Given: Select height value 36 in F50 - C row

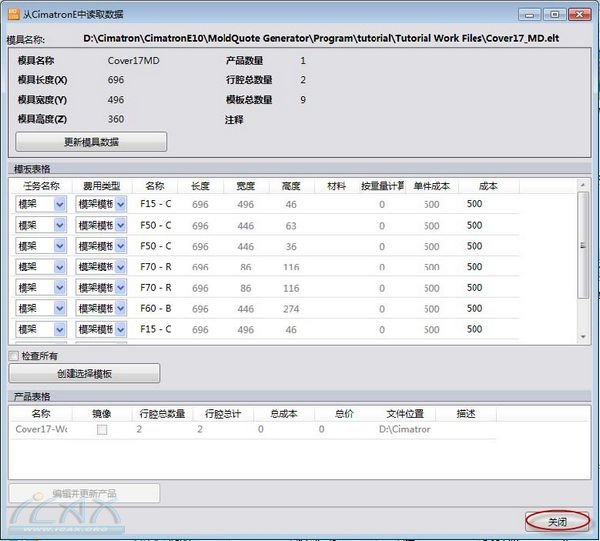Looking at the screenshot, I should pyautogui.click(x=291, y=246).
